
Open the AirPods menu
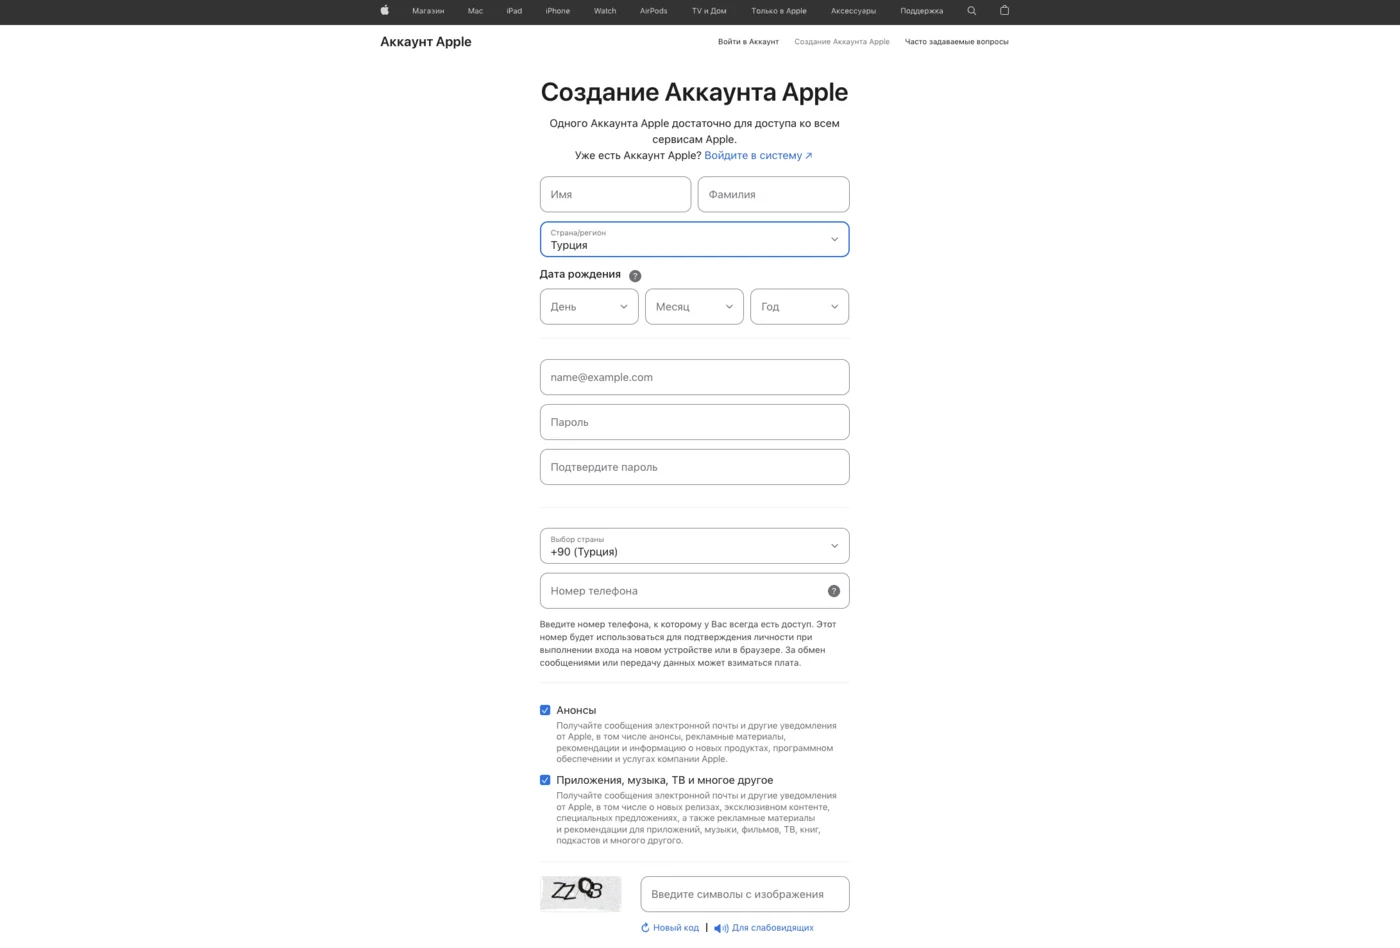pyautogui.click(x=653, y=11)
